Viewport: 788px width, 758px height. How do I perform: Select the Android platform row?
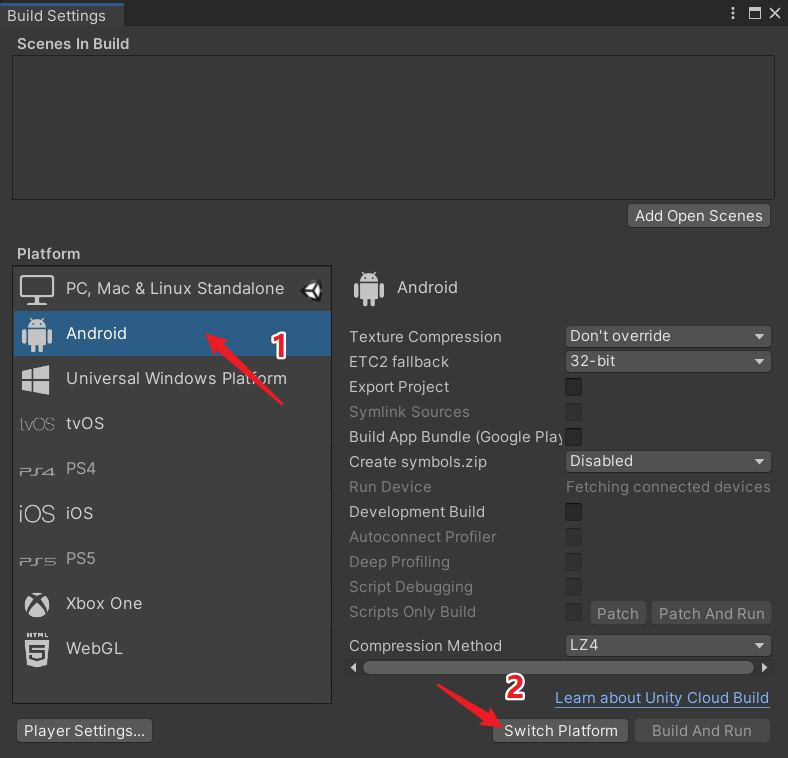[172, 334]
